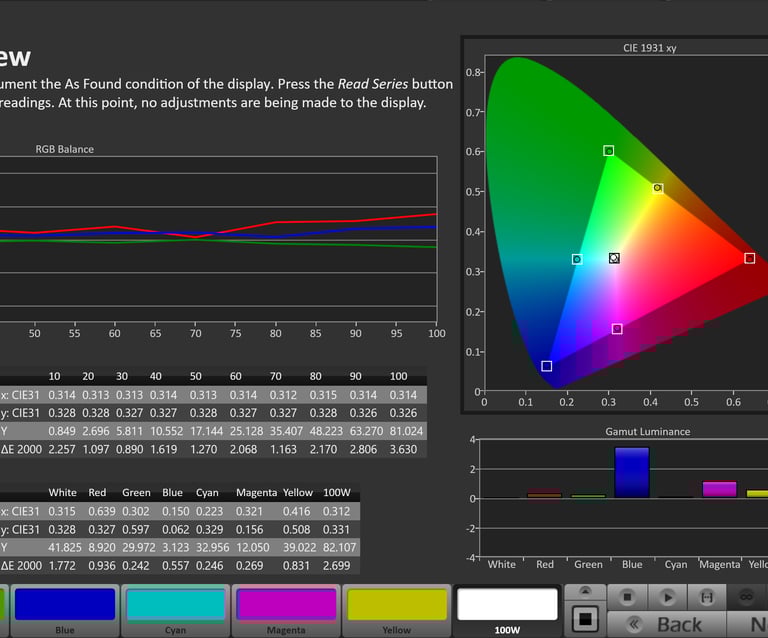
Task: Click white point target on CIE chart
Action: (x=614, y=258)
